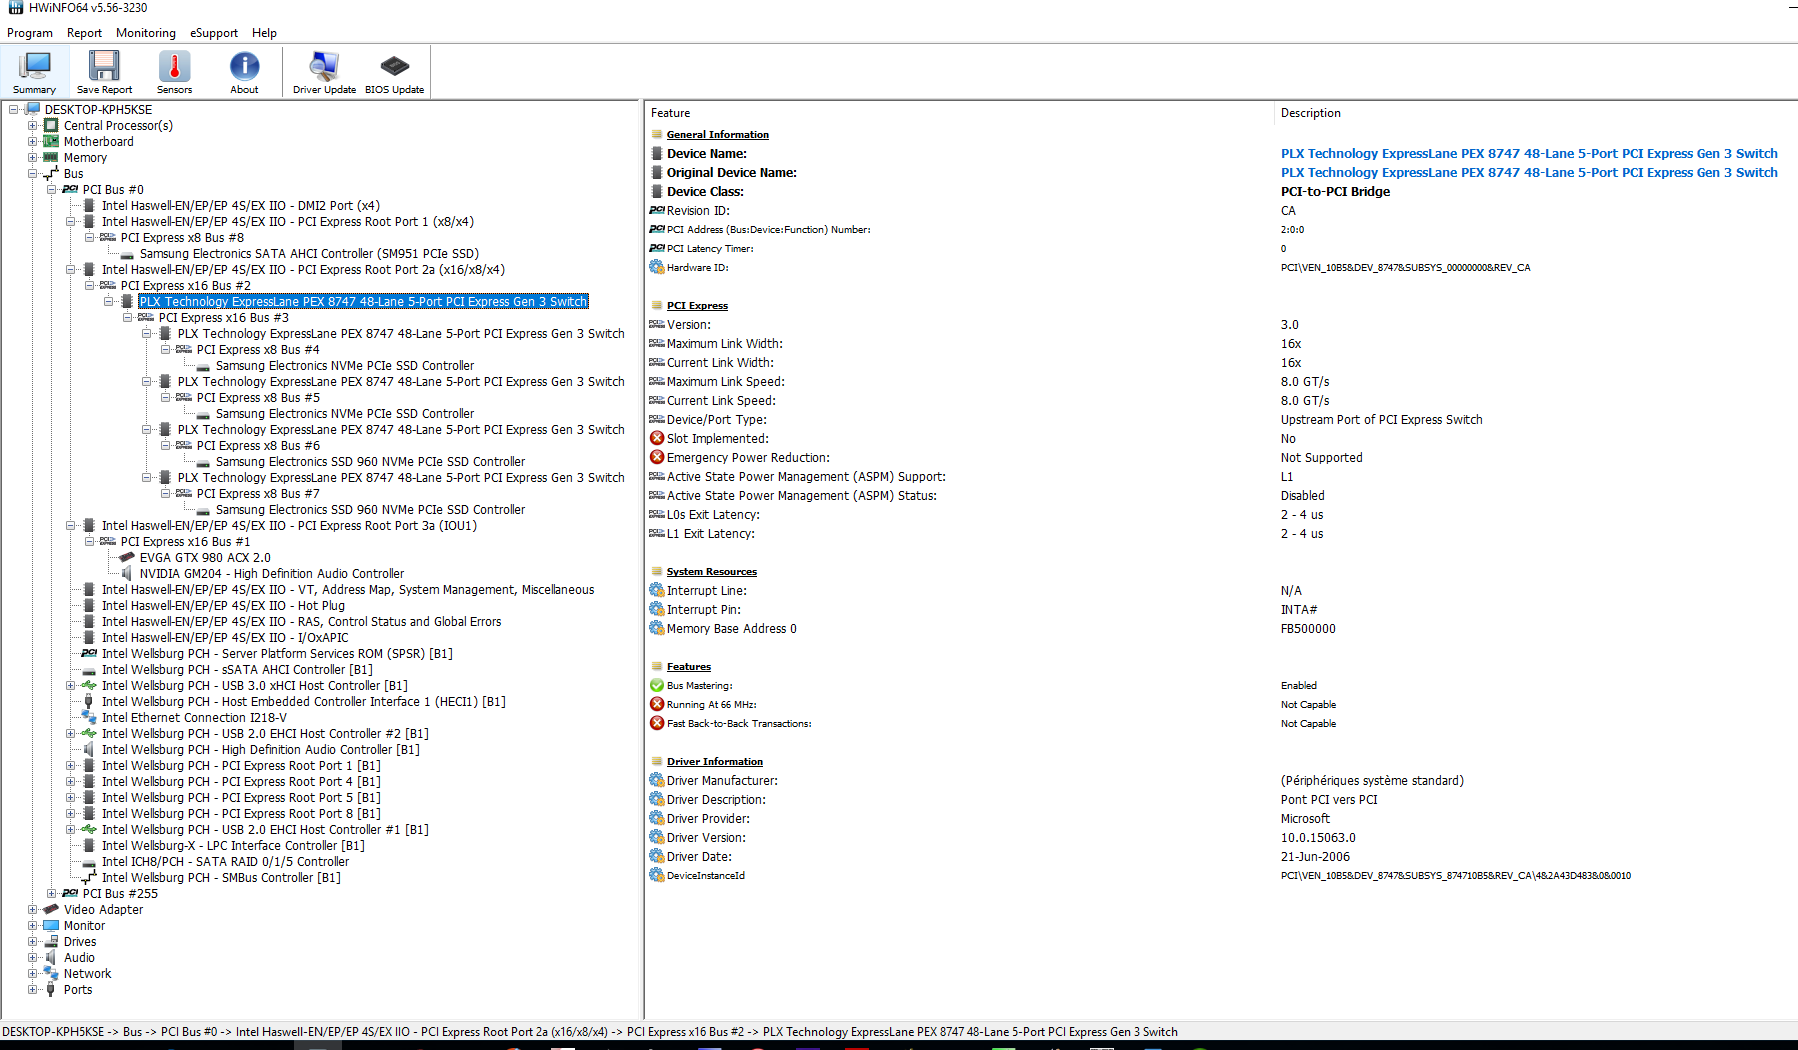The width and height of the screenshot is (1798, 1050).
Task: Collapse PCI Express x16 Bus #3 node
Action: [128, 318]
